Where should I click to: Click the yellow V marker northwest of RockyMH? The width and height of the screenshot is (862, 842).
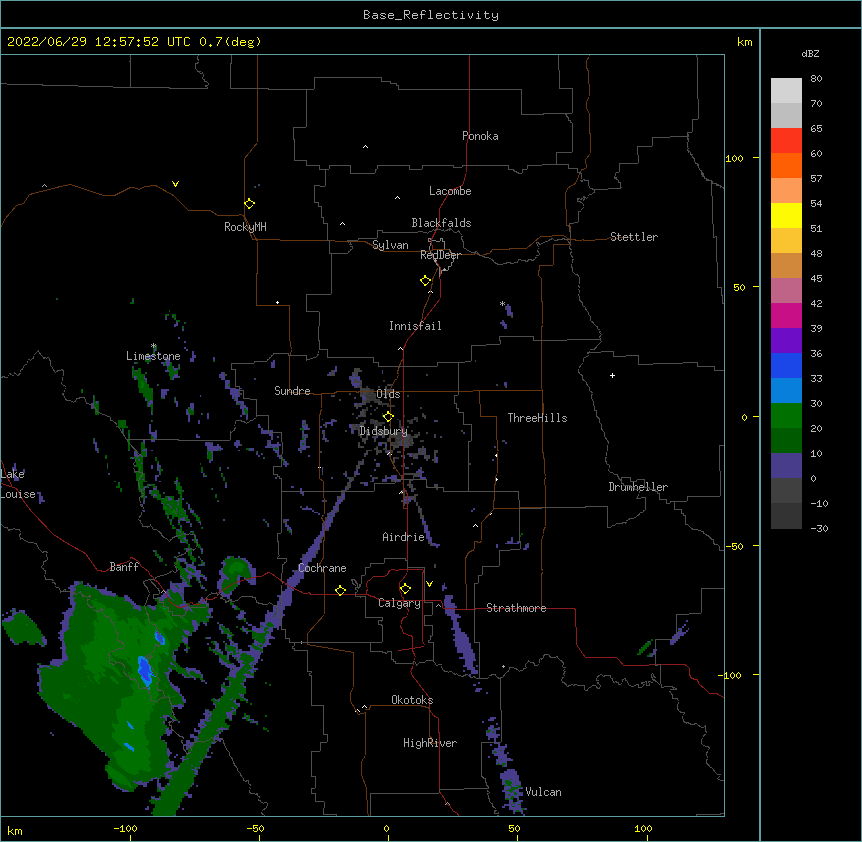(x=175, y=184)
